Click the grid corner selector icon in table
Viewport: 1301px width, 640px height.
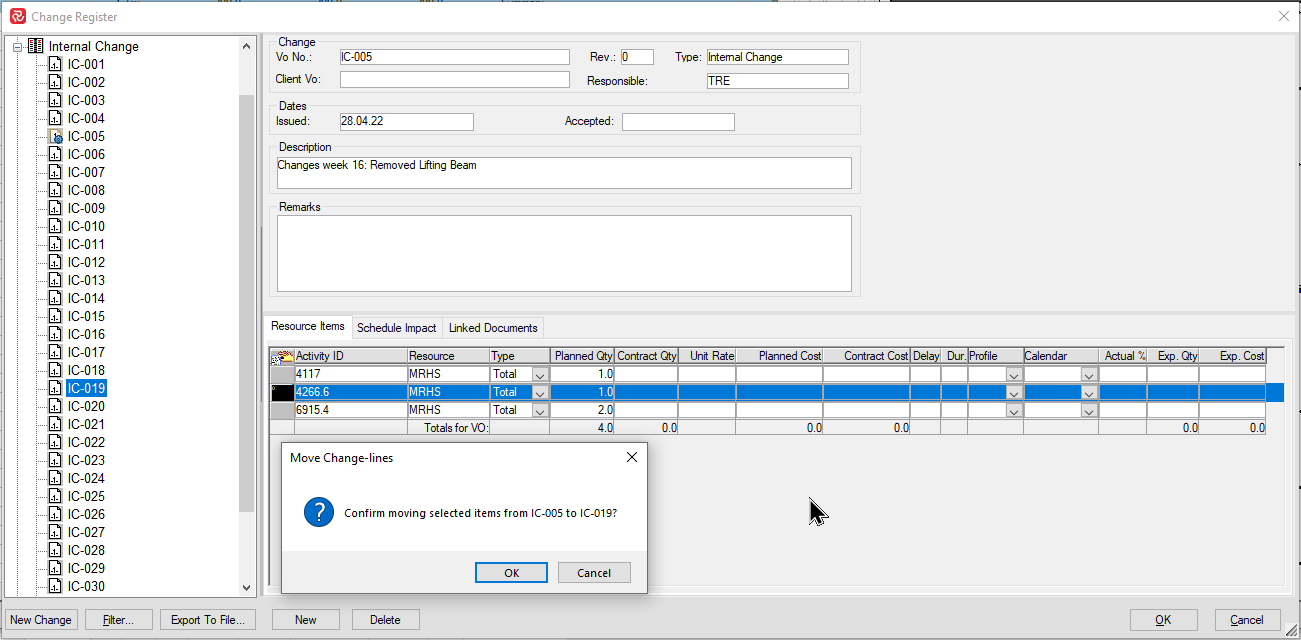coord(282,356)
